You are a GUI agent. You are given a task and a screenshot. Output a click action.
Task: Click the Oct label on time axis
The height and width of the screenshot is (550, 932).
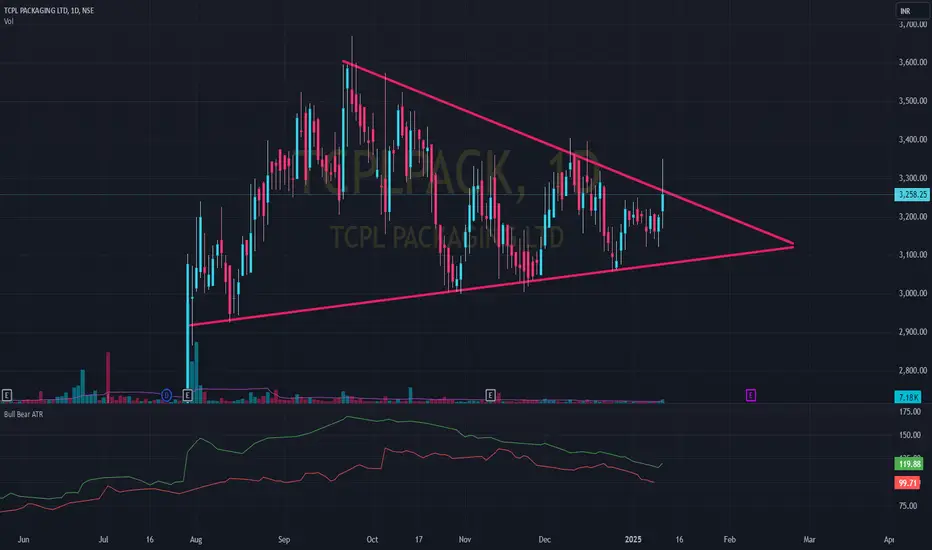pos(372,540)
